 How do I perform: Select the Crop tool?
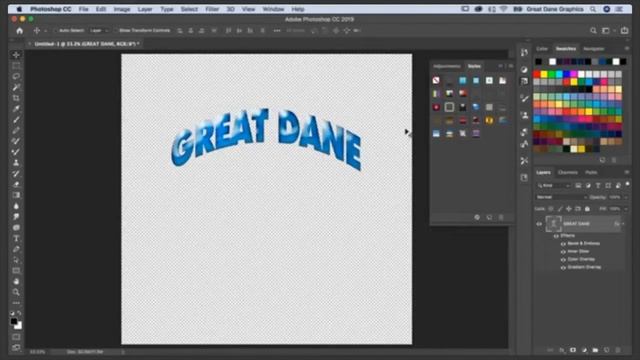[x=16, y=98]
